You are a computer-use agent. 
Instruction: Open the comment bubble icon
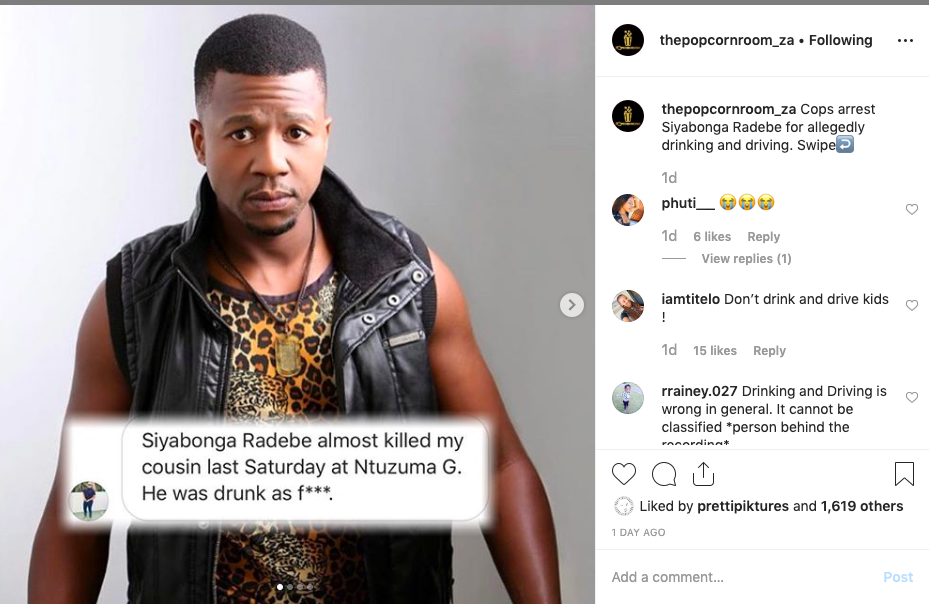[664, 474]
